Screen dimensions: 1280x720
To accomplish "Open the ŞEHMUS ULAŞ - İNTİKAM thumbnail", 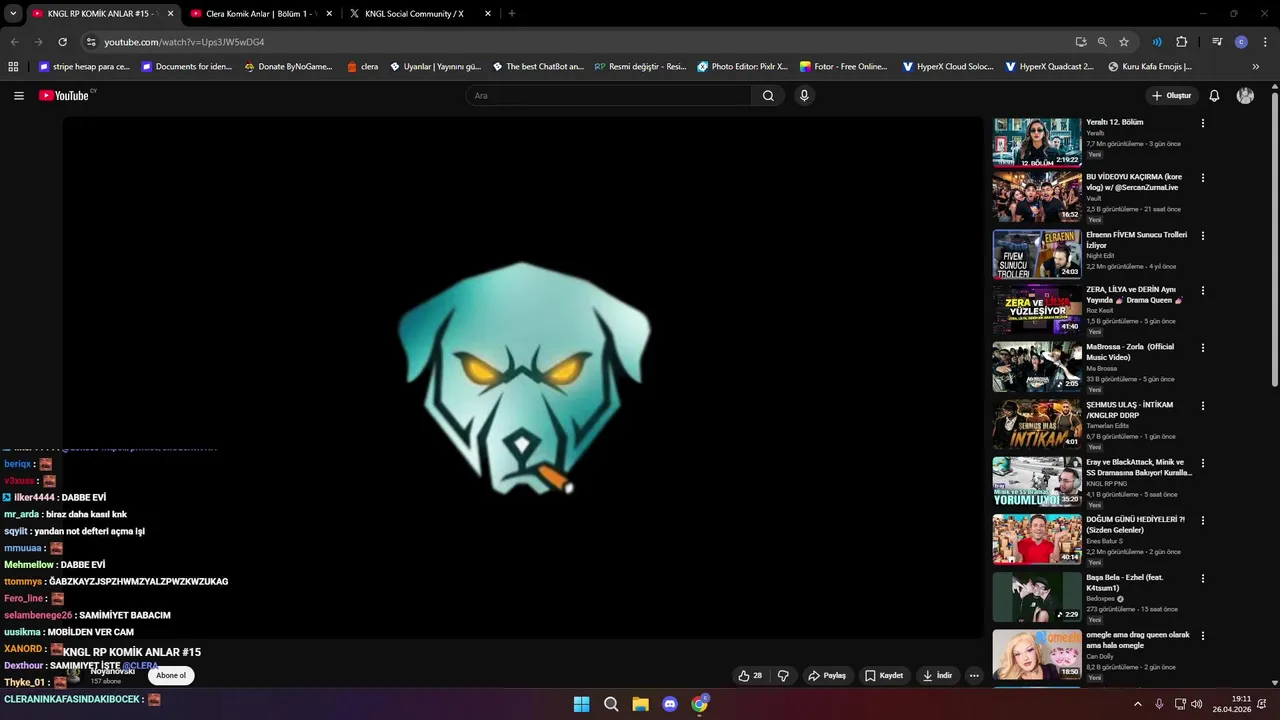I will [1037, 424].
